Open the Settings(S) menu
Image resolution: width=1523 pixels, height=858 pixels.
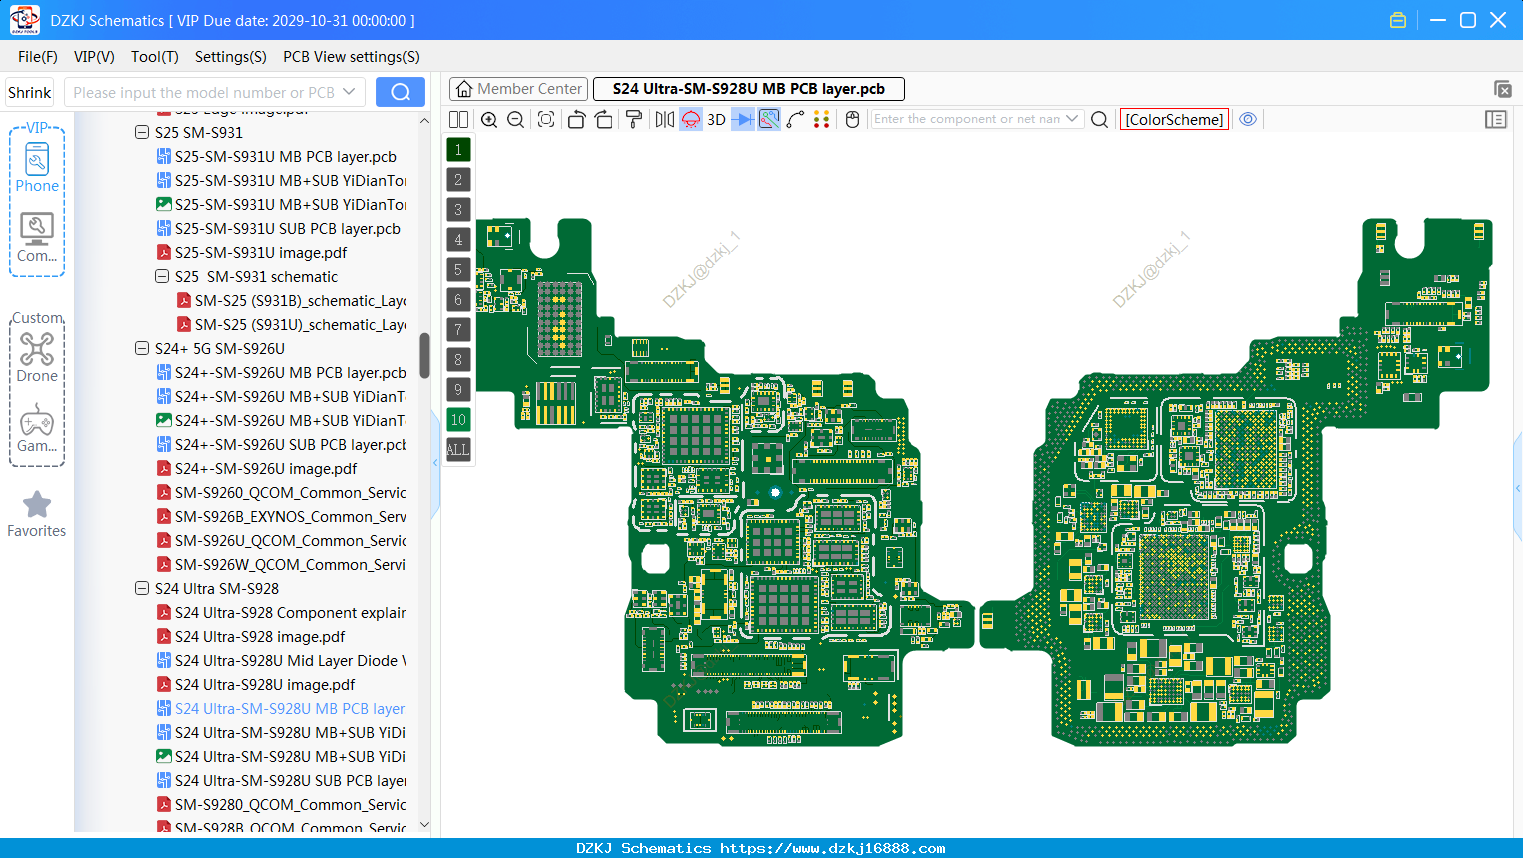[231, 57]
